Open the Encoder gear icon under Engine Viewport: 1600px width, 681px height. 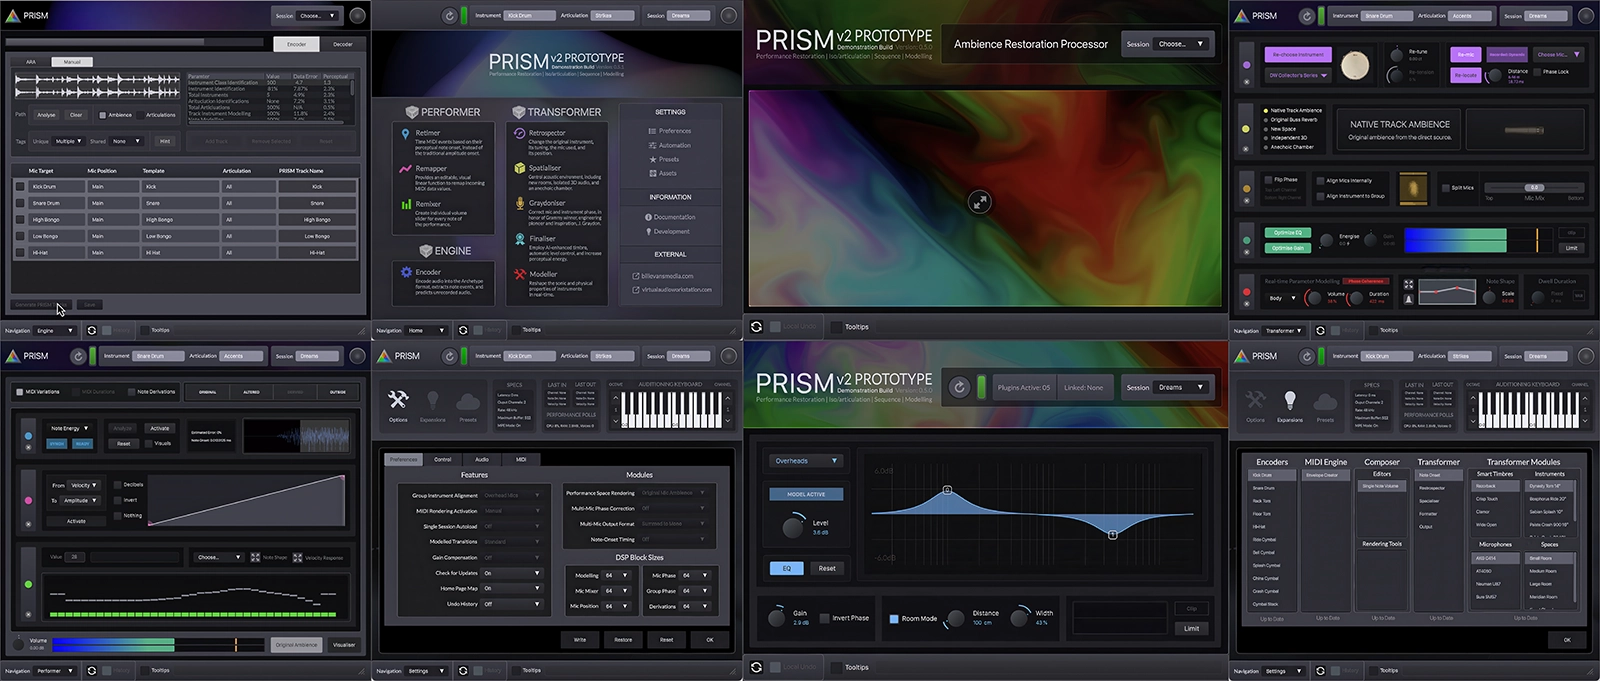[x=406, y=272]
